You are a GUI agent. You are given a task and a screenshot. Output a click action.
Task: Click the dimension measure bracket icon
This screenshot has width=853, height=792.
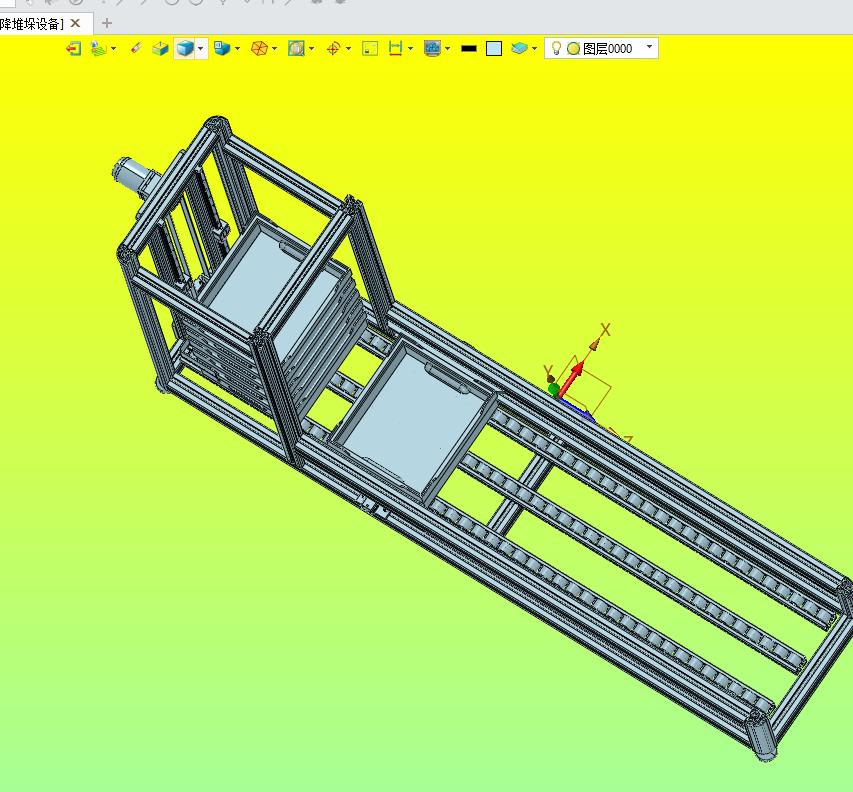click(395, 48)
